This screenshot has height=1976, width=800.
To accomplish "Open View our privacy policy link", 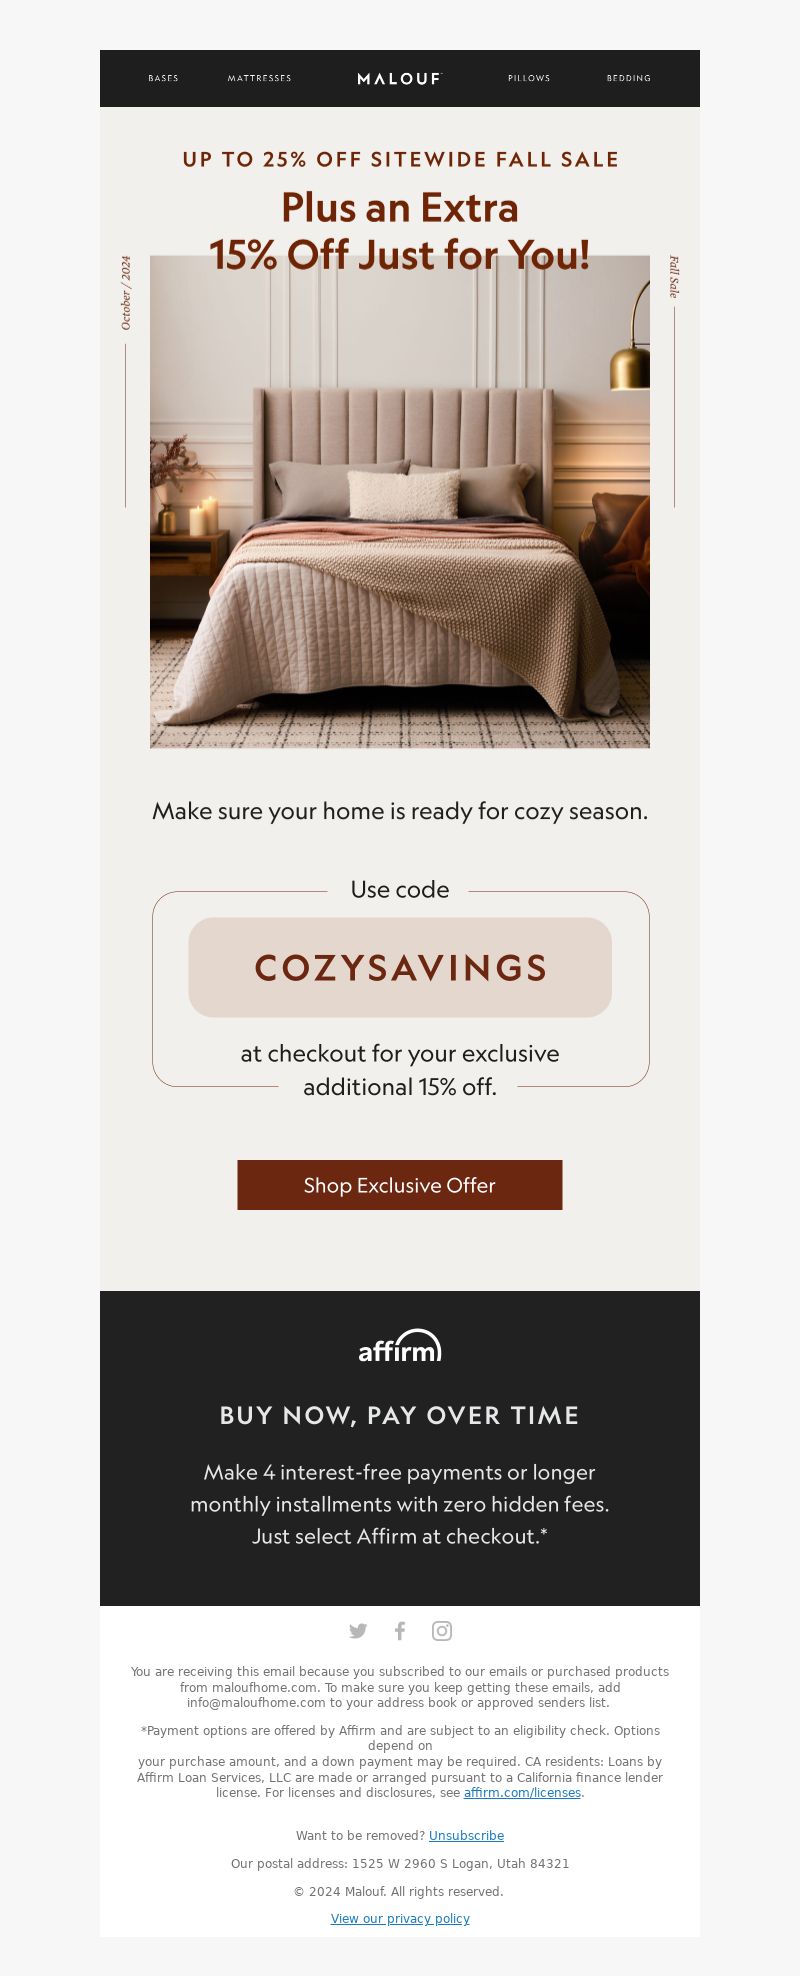I will [x=400, y=1919].
